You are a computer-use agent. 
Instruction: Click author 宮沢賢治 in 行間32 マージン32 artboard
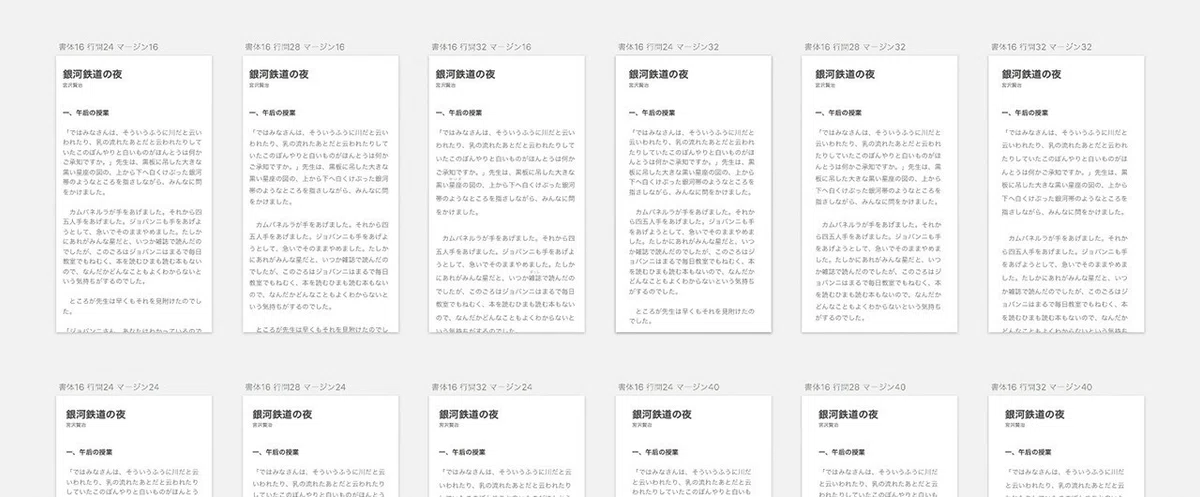(1012, 87)
